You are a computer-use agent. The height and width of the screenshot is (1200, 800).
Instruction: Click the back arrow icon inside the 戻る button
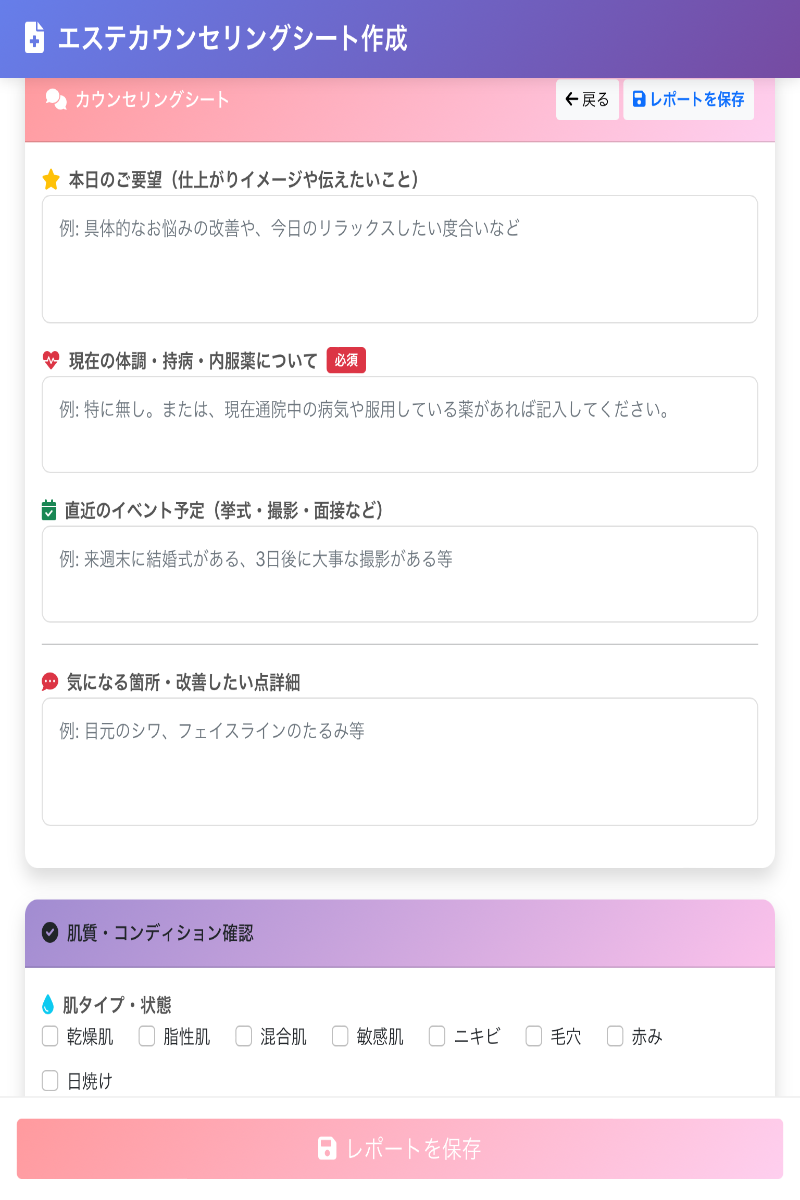(572, 99)
